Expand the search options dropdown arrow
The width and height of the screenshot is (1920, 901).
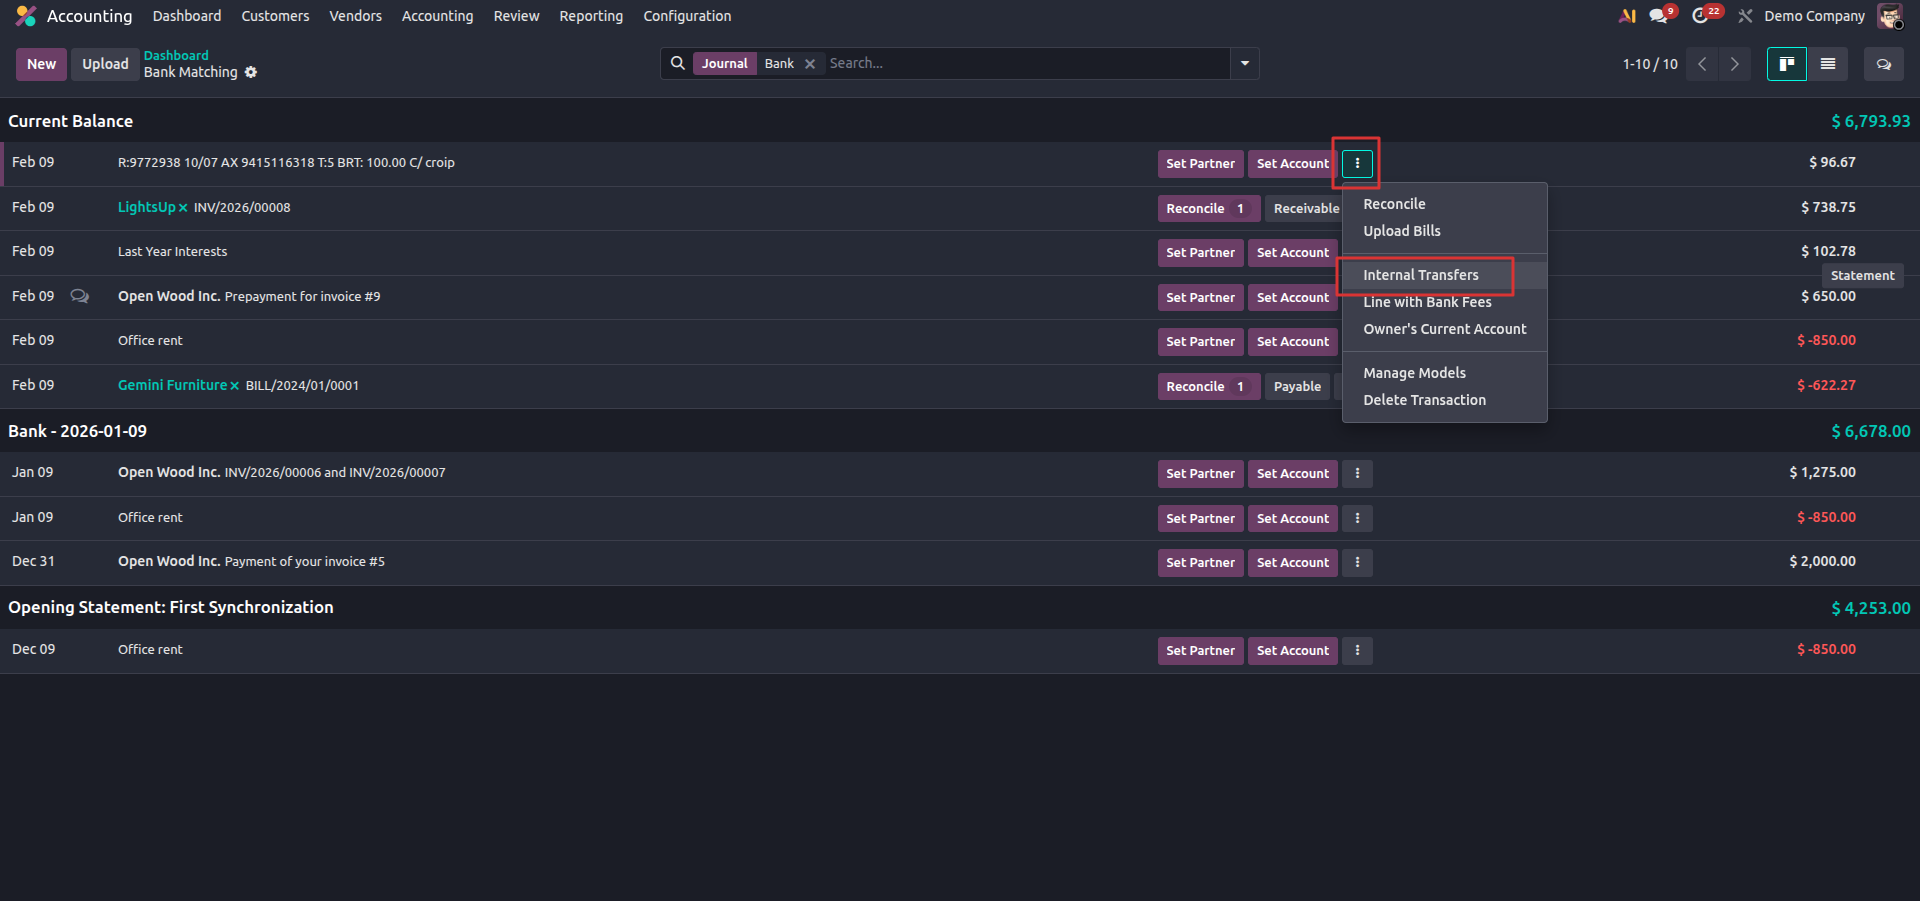pos(1244,64)
